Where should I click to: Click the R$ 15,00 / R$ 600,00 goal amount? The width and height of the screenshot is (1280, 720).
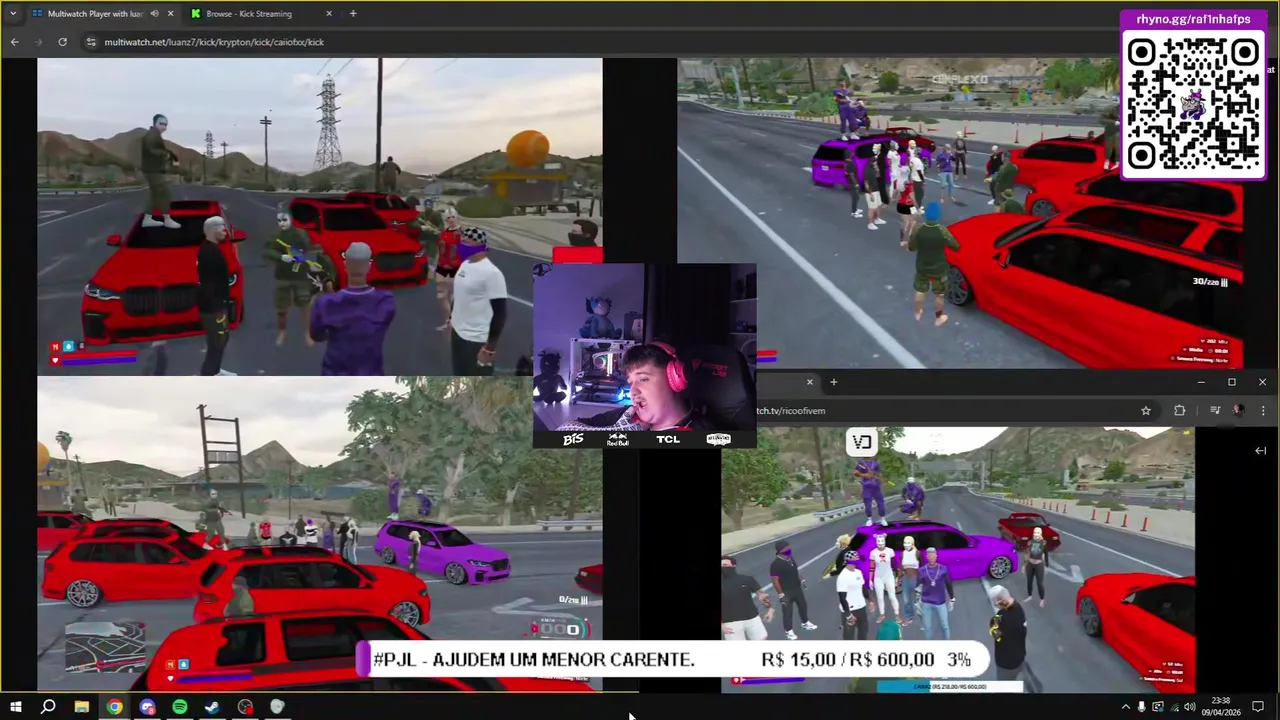[x=848, y=660]
